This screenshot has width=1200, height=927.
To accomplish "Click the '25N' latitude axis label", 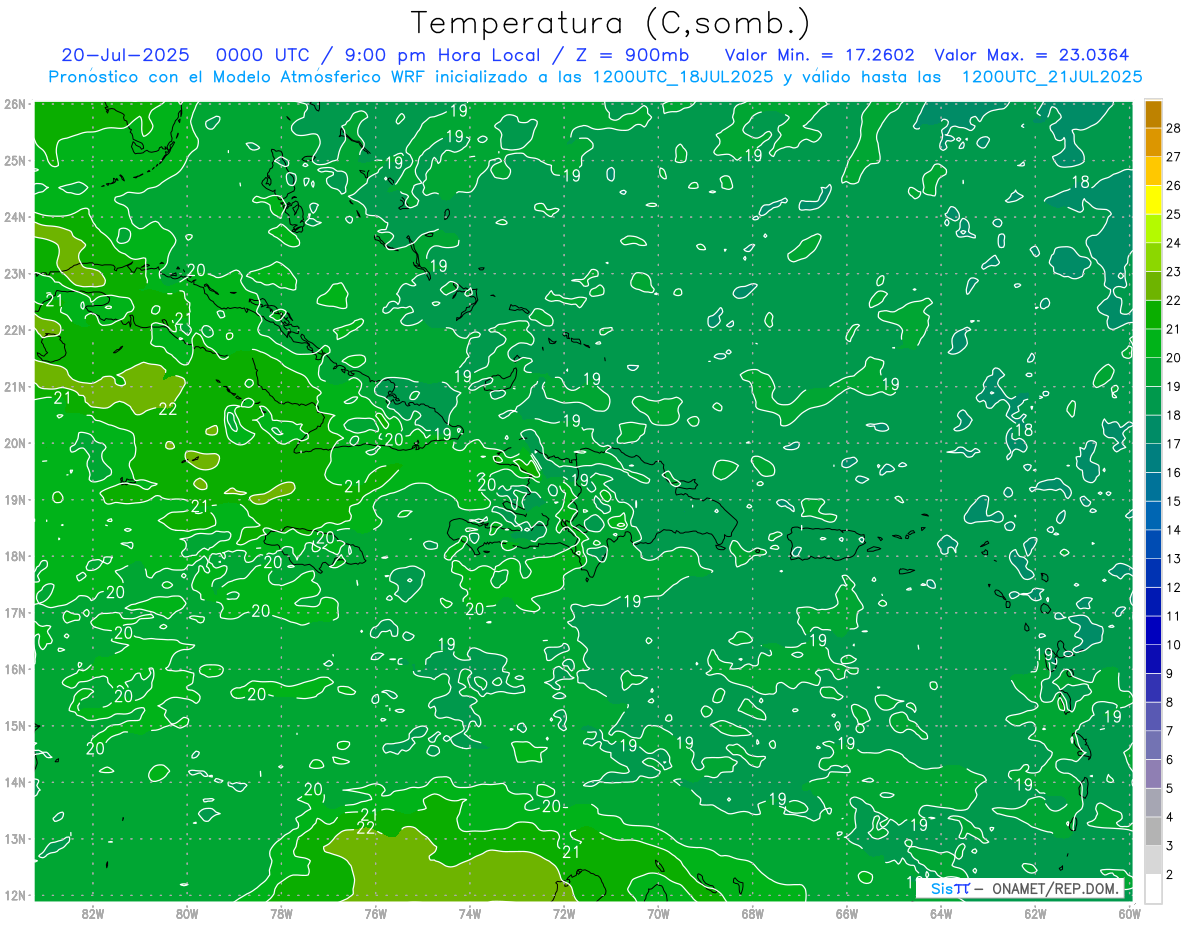I will point(14,160).
